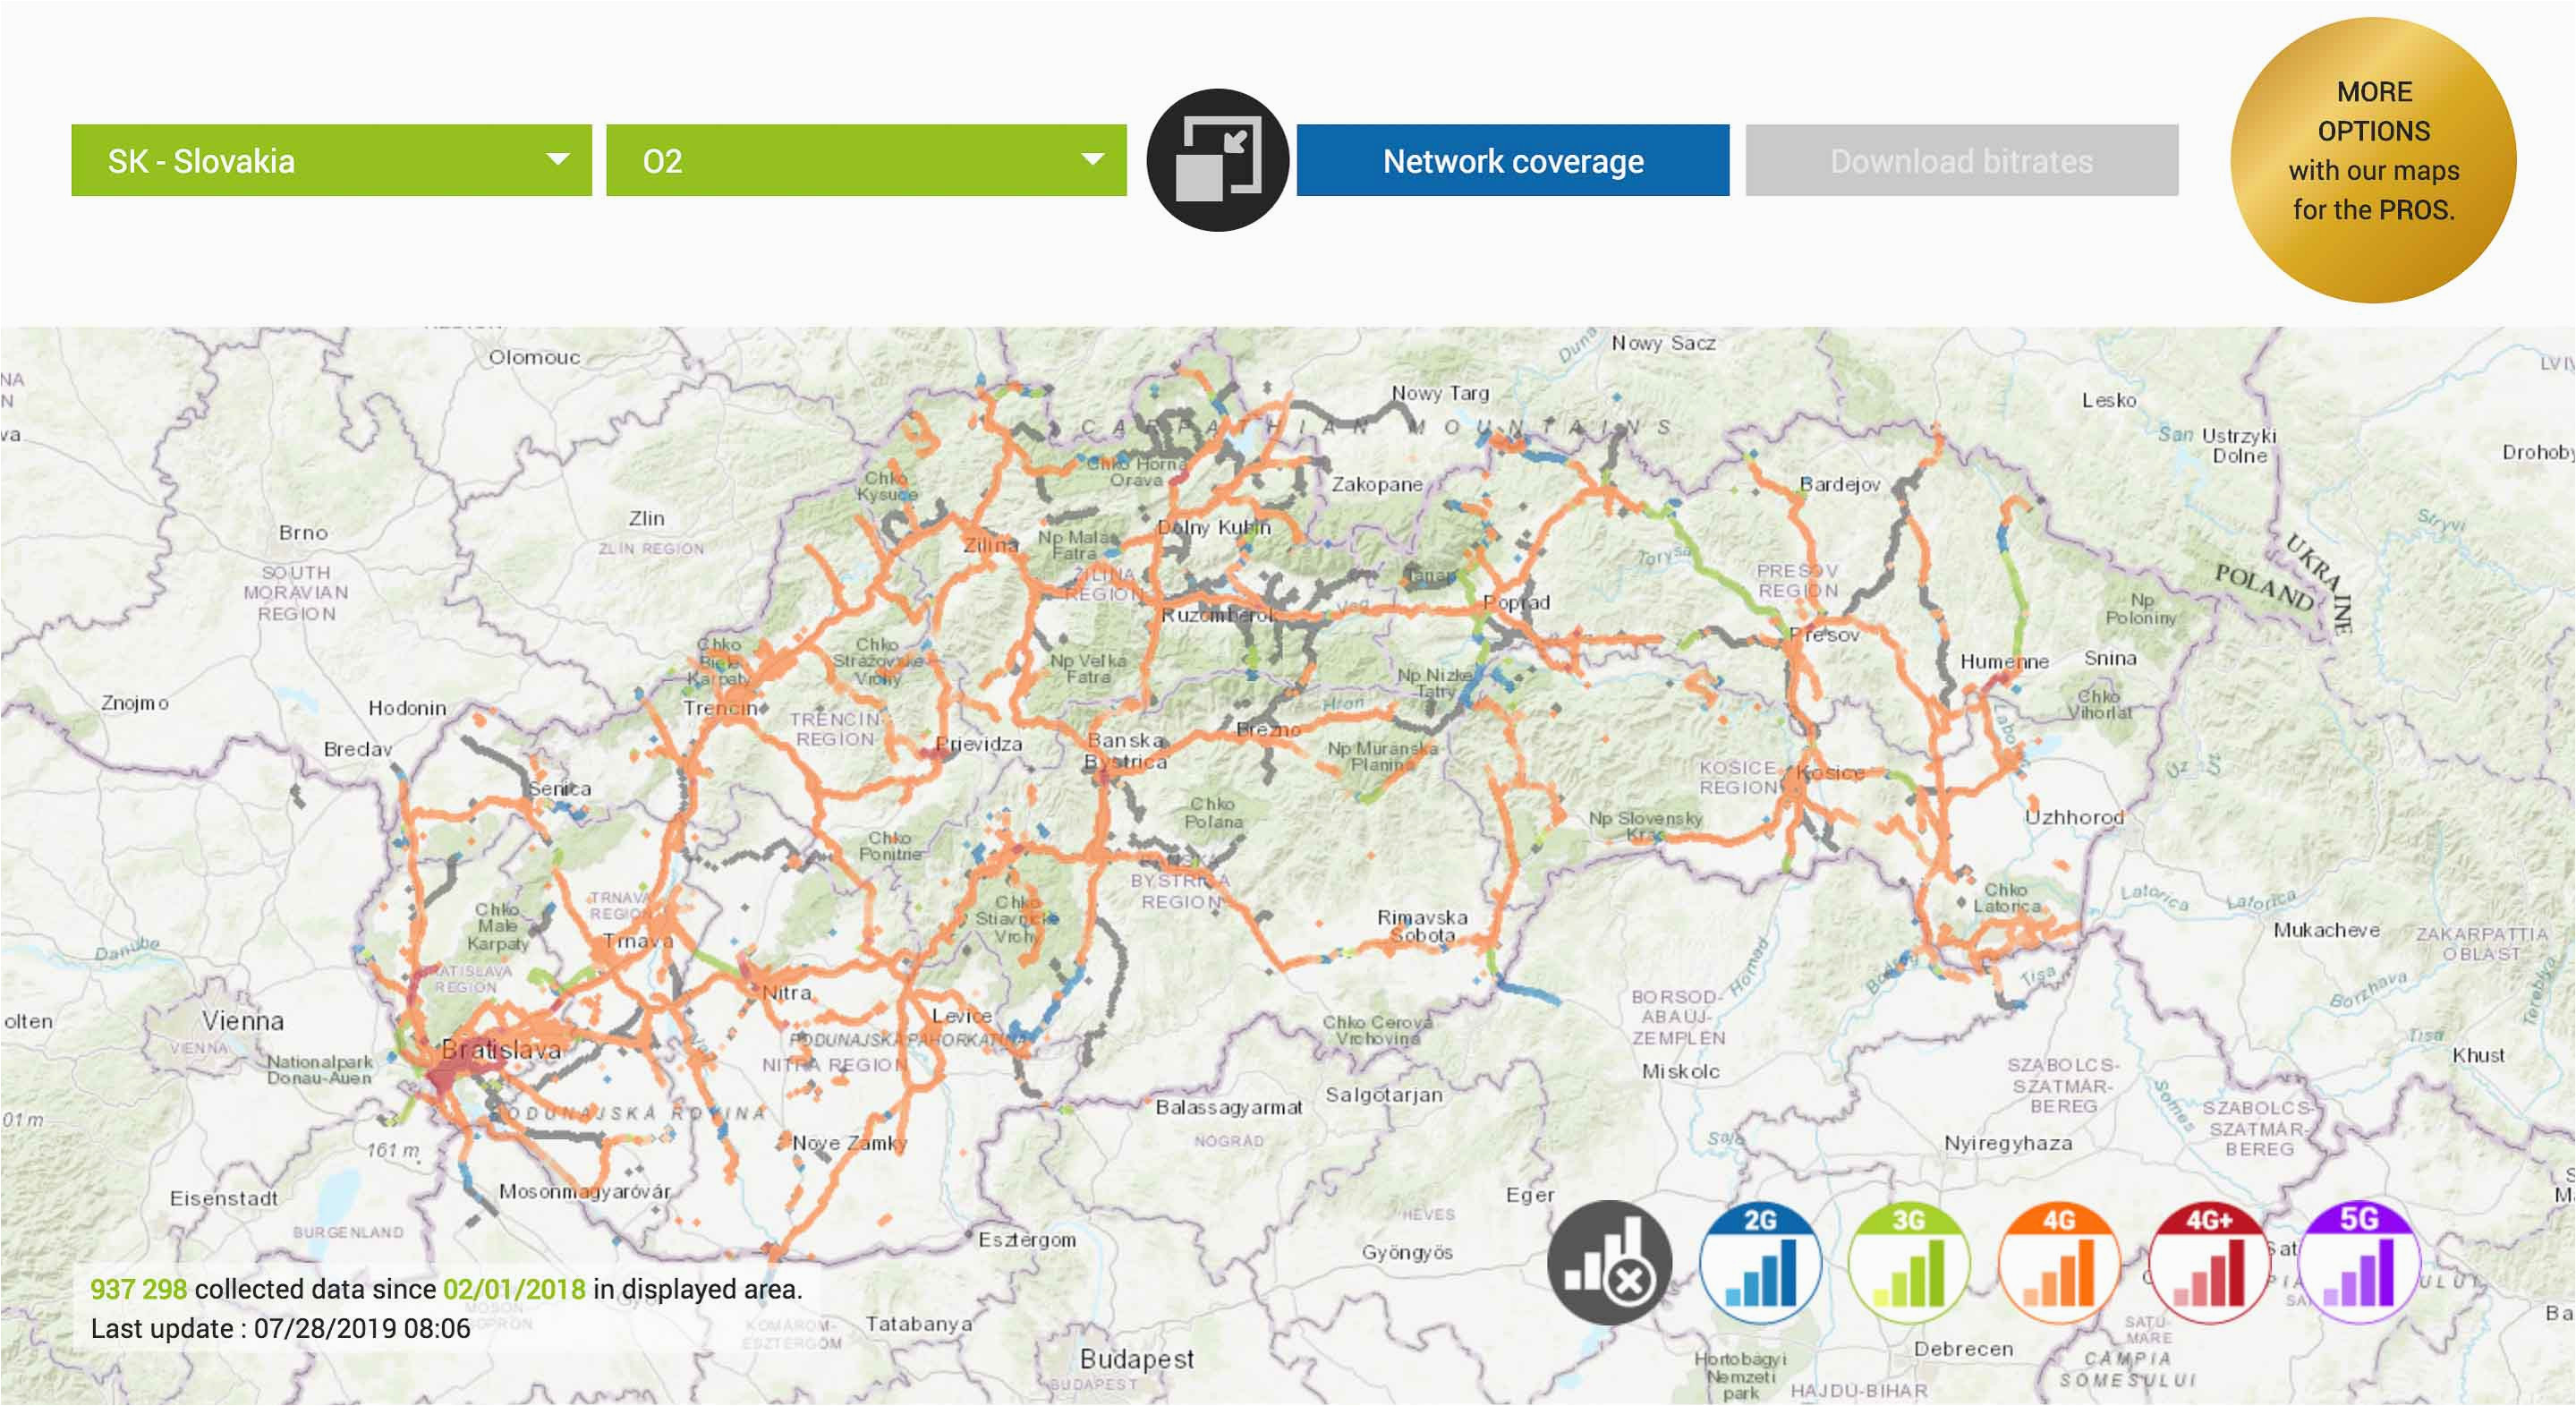Toggle the 5G coverage layer
Screen dimensions: 2576x1406
(x=2359, y=1263)
